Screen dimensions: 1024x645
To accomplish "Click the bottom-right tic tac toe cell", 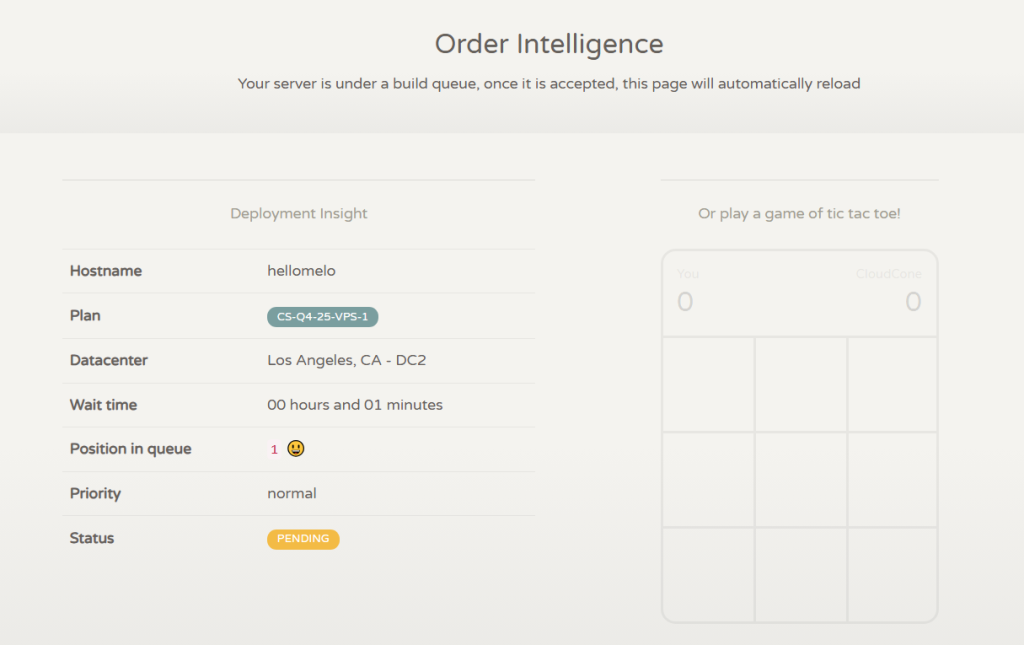I will coord(892,574).
